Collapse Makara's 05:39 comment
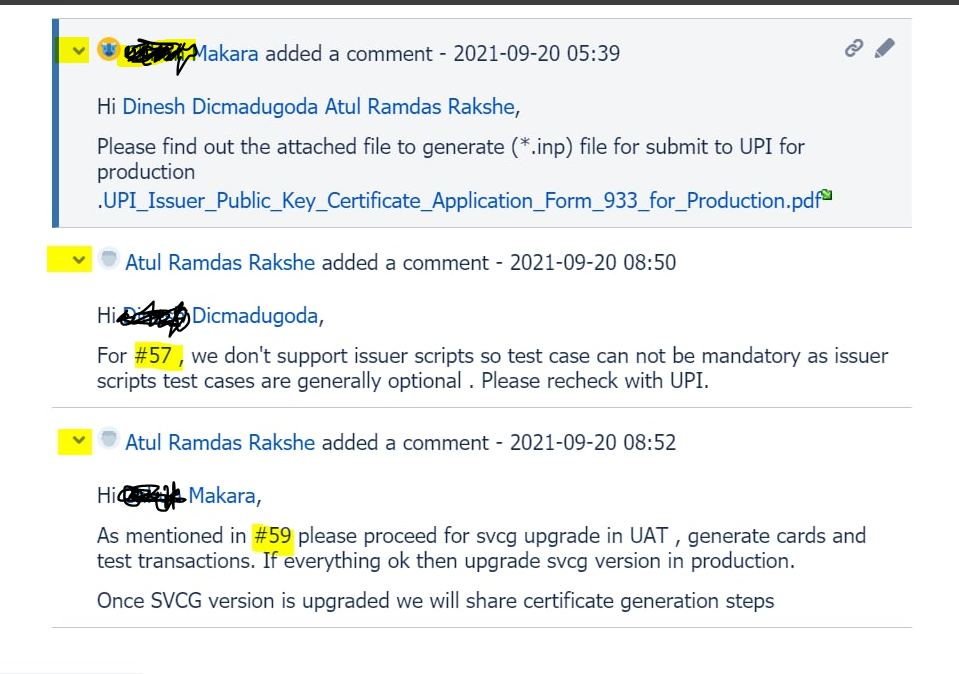Image resolution: width=959 pixels, height=674 pixels. pyautogui.click(x=77, y=47)
